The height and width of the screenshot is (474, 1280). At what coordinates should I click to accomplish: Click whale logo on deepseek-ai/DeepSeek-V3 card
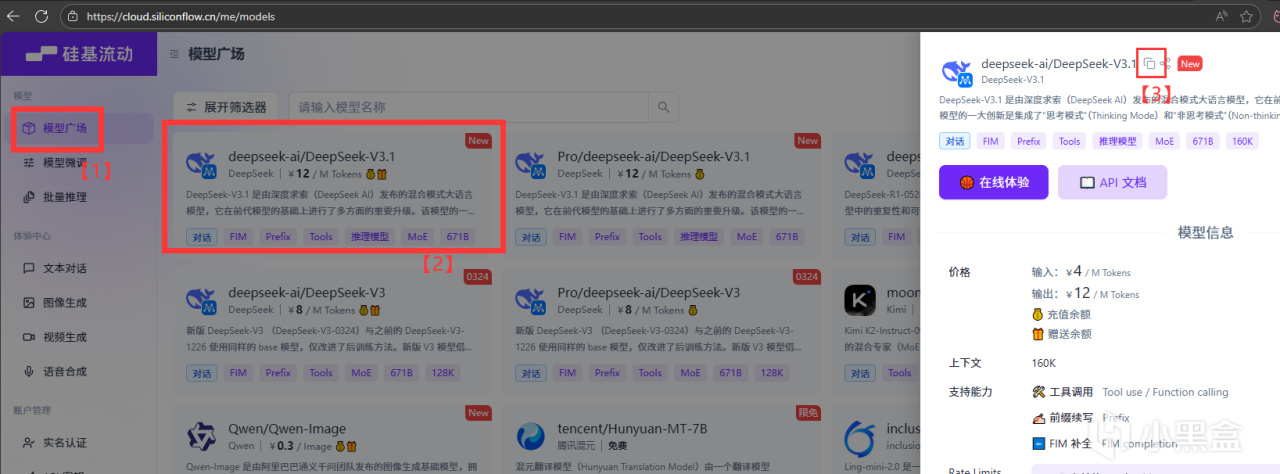click(x=202, y=301)
